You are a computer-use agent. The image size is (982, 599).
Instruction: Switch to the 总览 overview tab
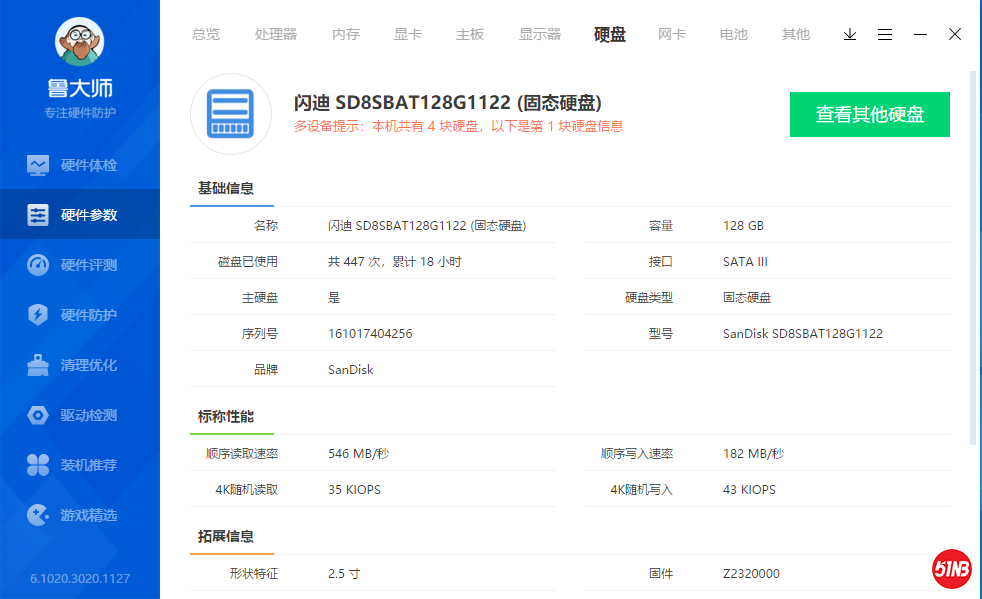coord(206,34)
